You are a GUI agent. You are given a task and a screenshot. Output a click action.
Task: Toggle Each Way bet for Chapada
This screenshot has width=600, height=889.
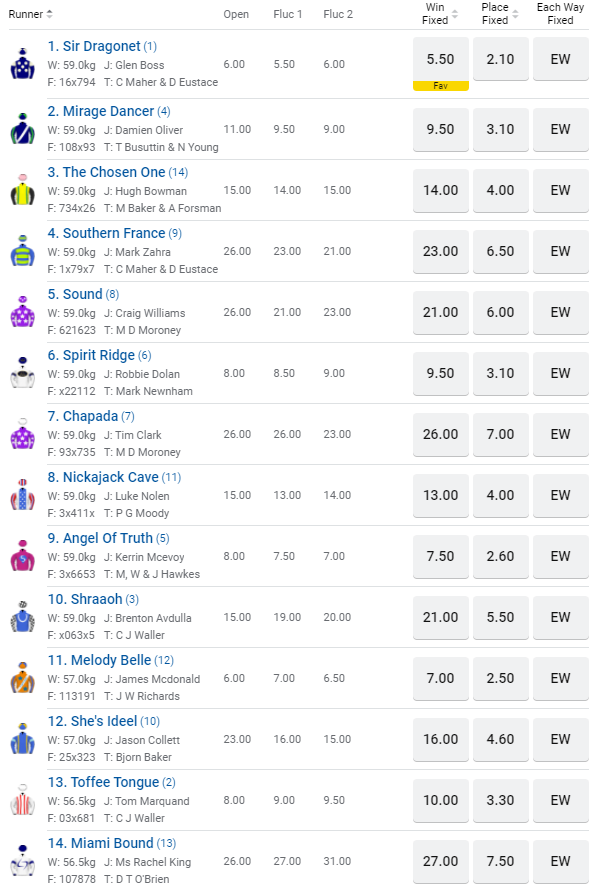point(560,434)
